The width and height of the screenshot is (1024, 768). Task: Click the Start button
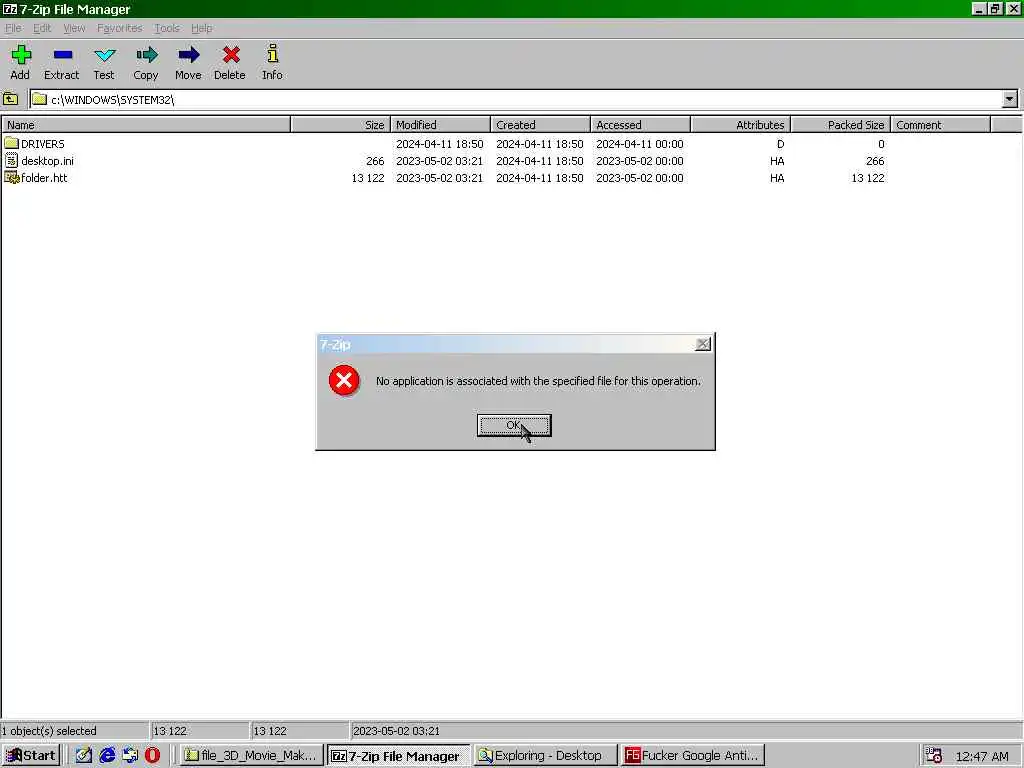[x=31, y=756]
